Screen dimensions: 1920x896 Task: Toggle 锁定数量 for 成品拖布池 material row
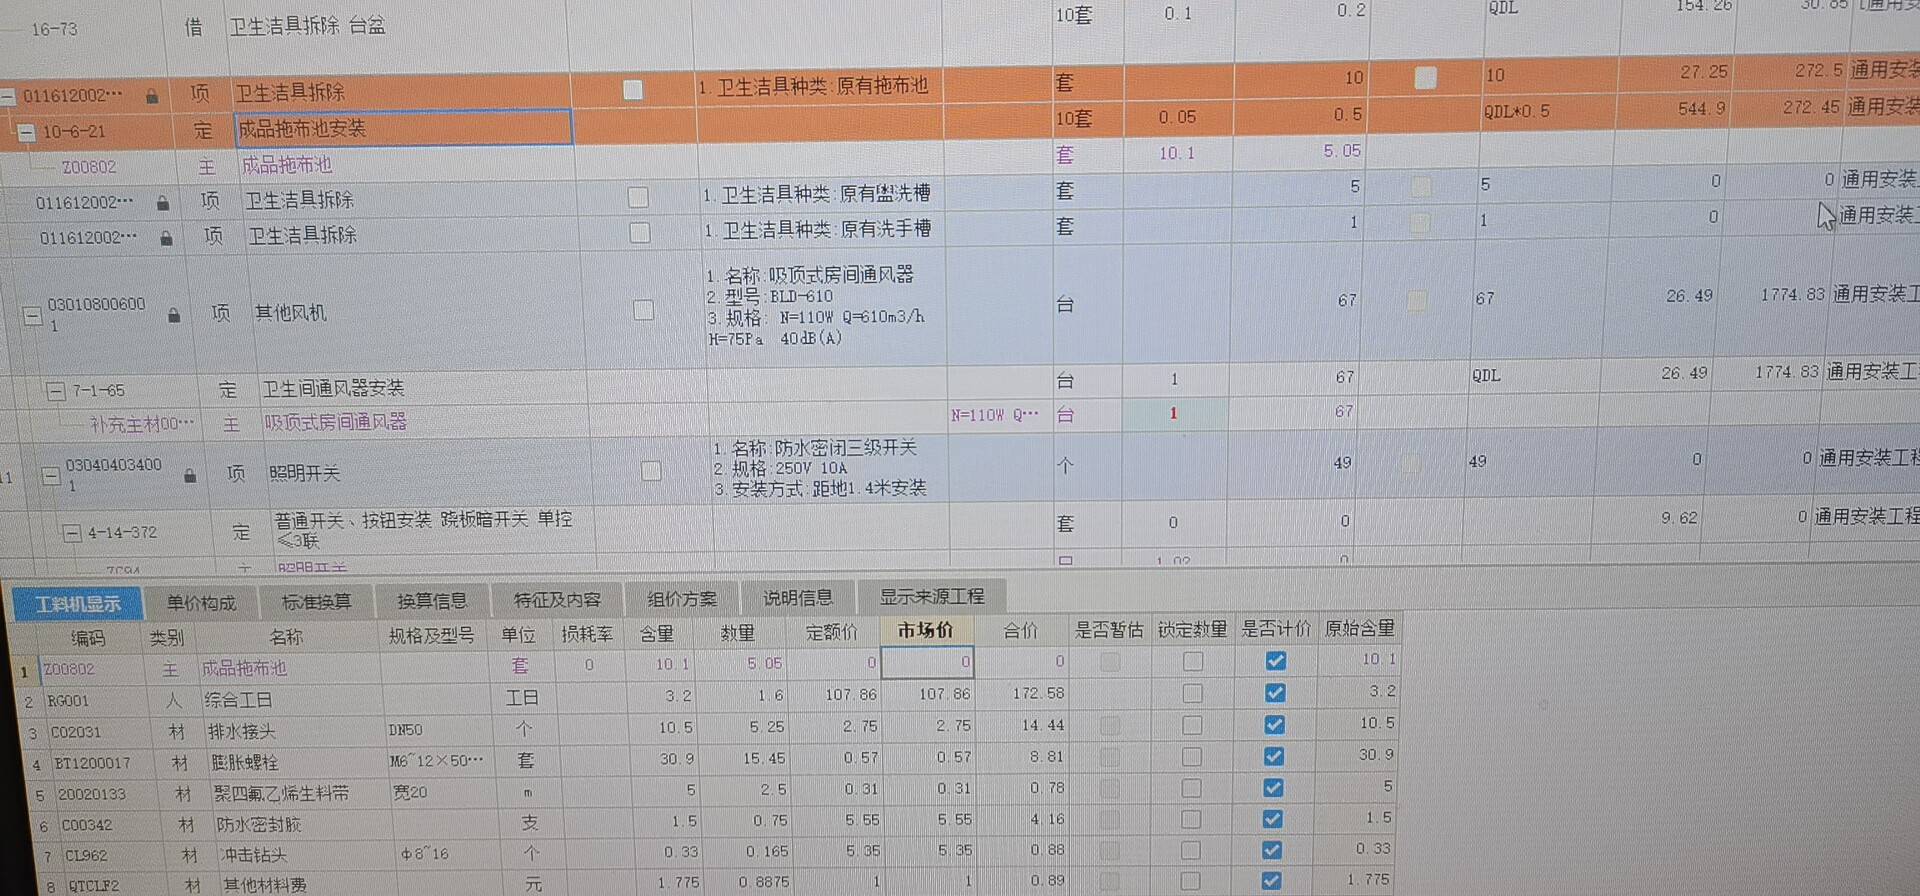[1192, 661]
